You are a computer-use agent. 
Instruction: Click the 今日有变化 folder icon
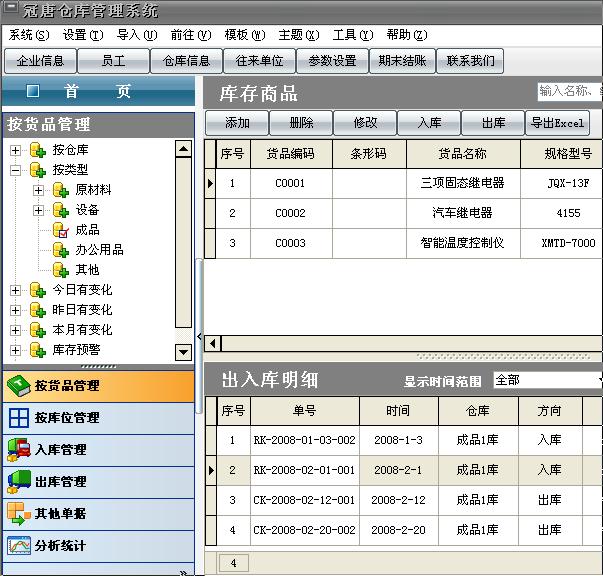click(38, 290)
